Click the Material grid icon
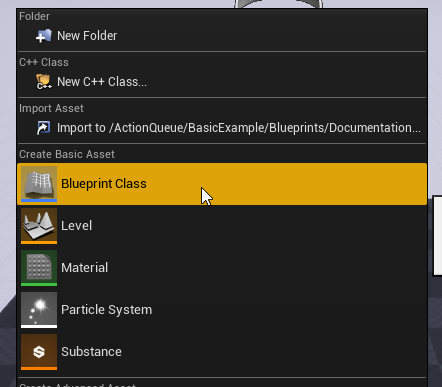Screen dimensions: 442x387 coord(39,268)
